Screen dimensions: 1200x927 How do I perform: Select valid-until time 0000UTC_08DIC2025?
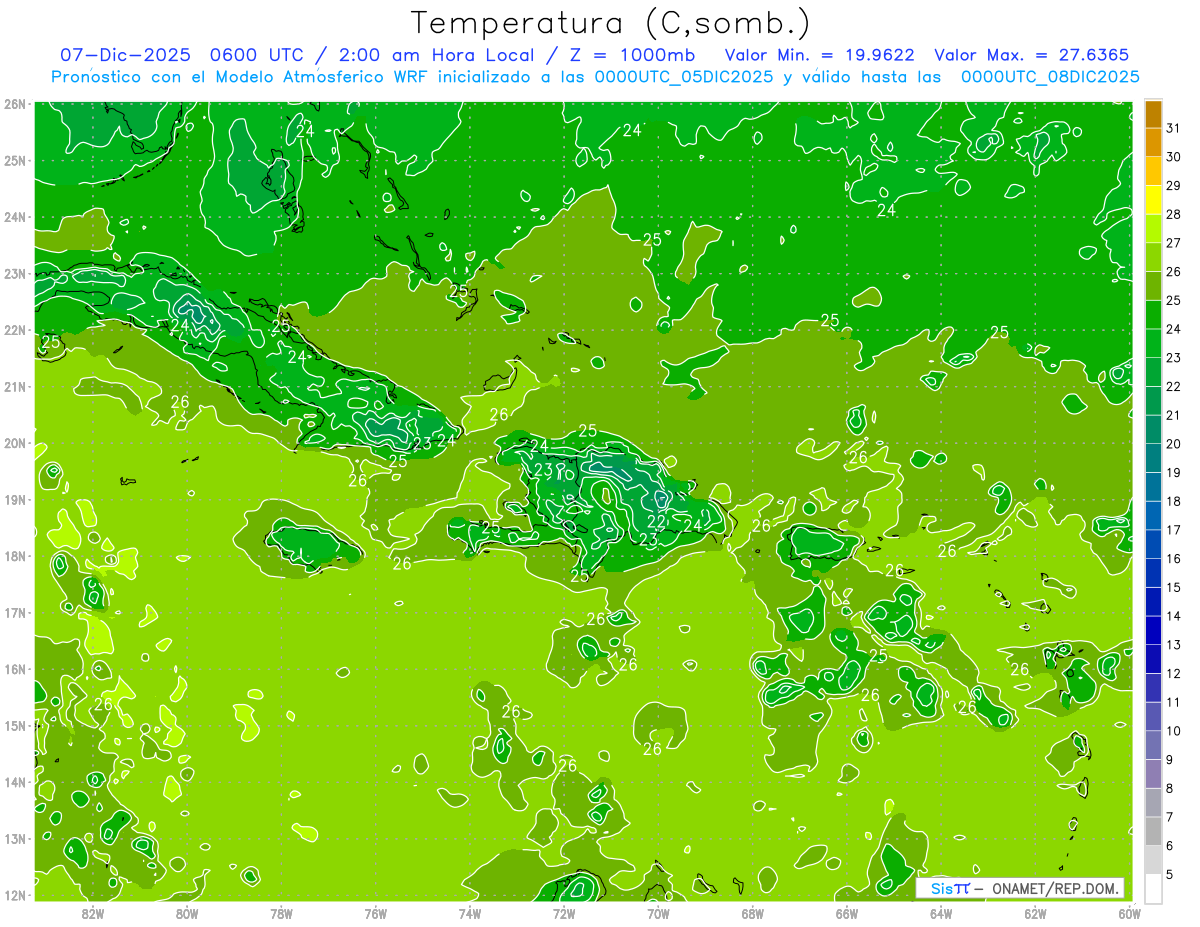point(1050,77)
